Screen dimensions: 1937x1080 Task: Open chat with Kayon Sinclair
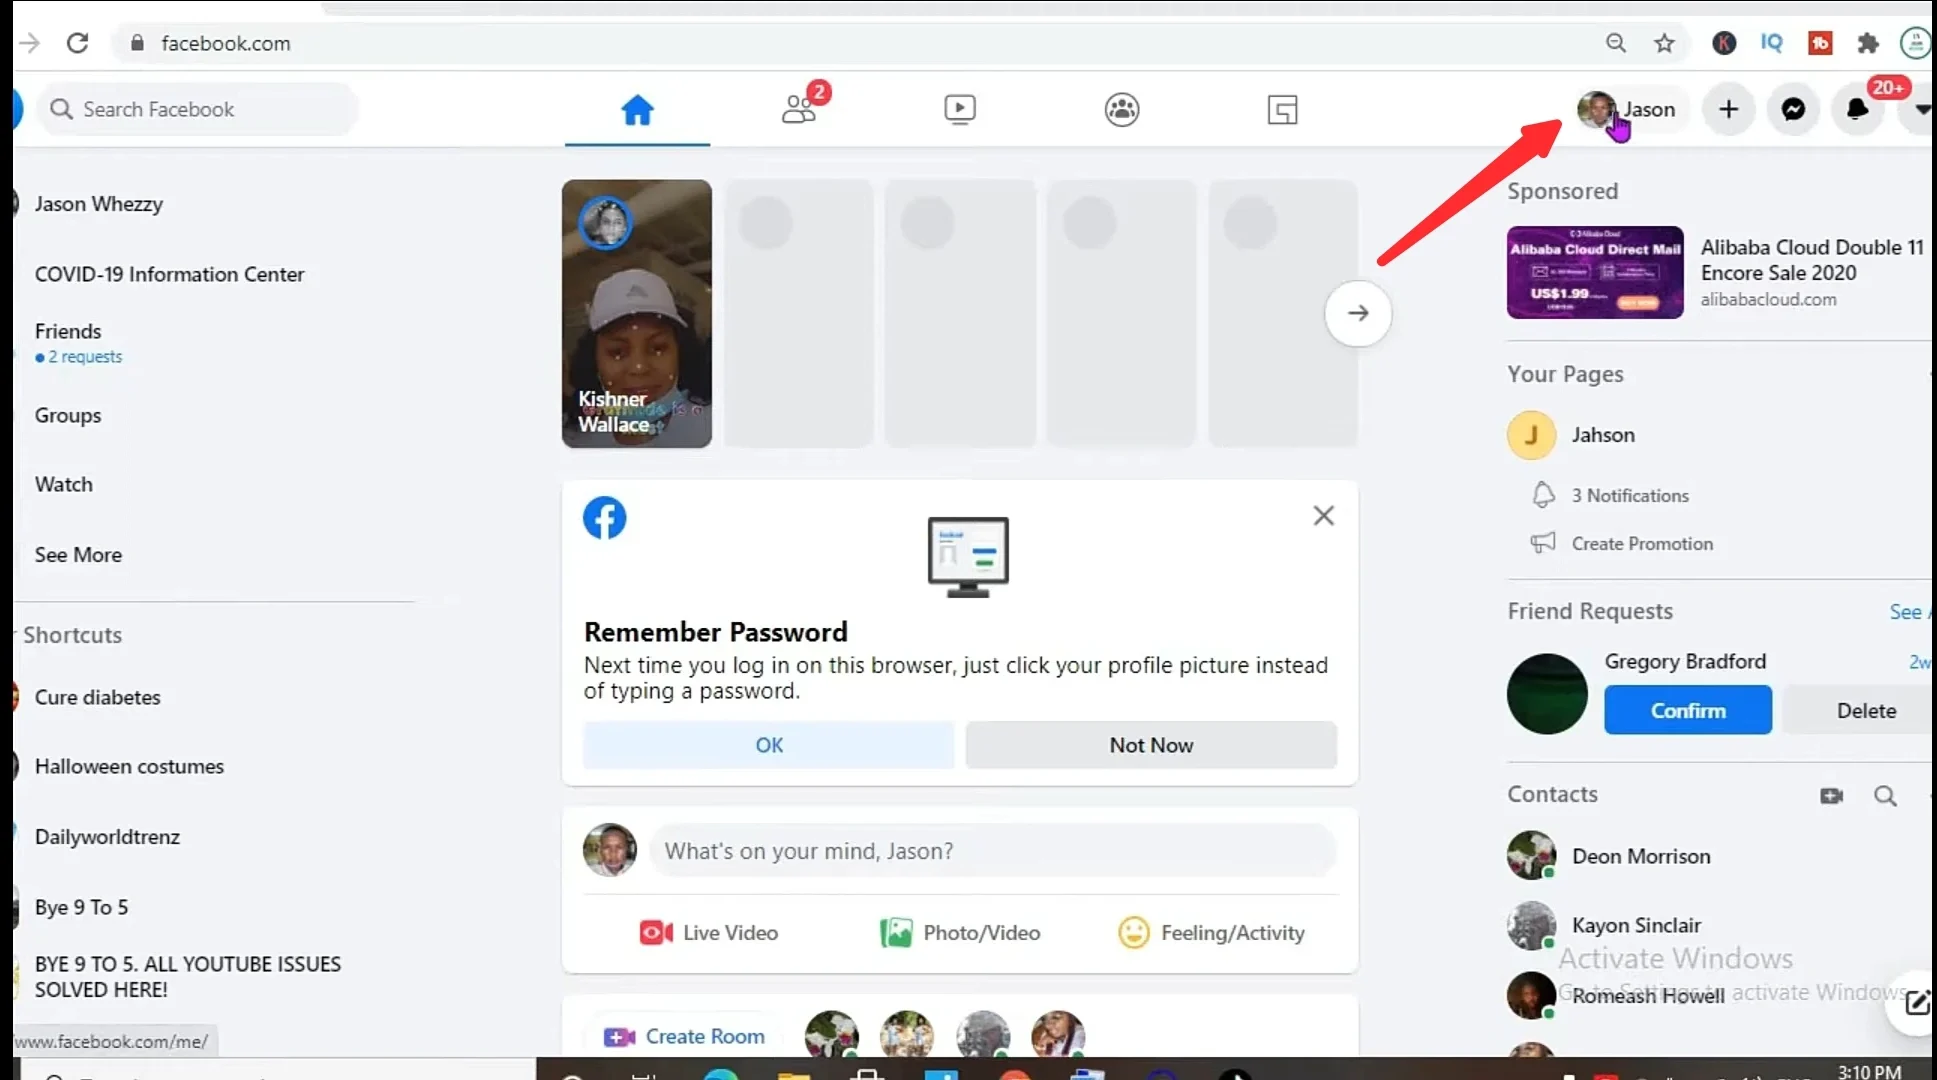click(x=1636, y=925)
